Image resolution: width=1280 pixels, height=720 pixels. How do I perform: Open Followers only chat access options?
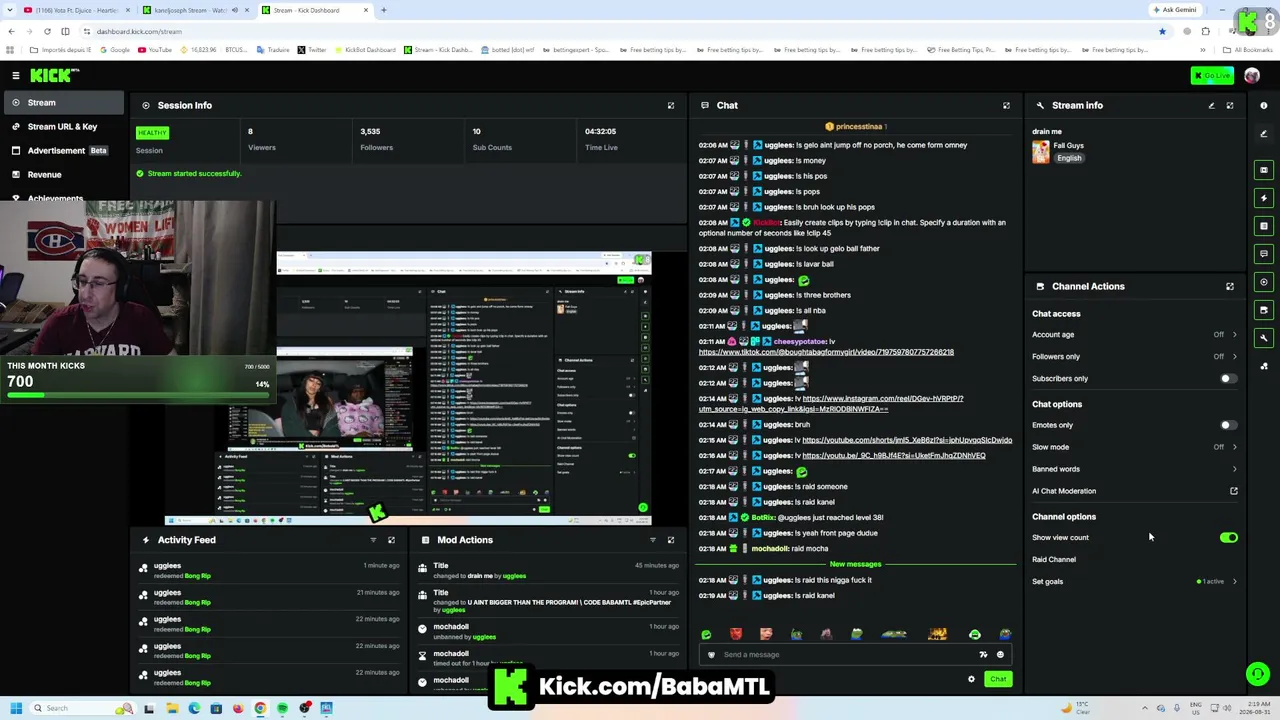[1135, 357]
